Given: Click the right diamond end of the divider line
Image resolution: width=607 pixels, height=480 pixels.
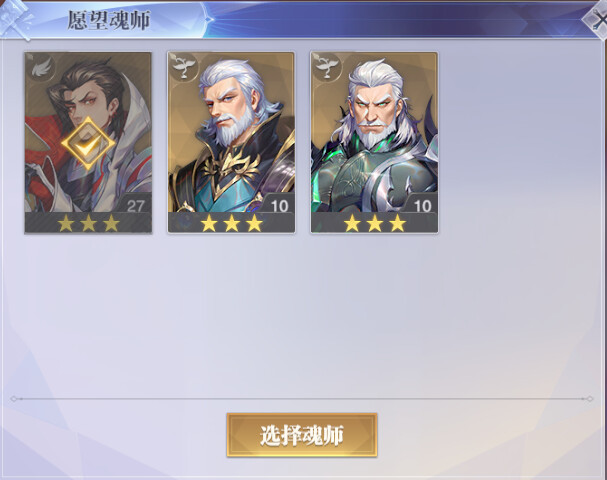Looking at the screenshot, I should (590, 399).
